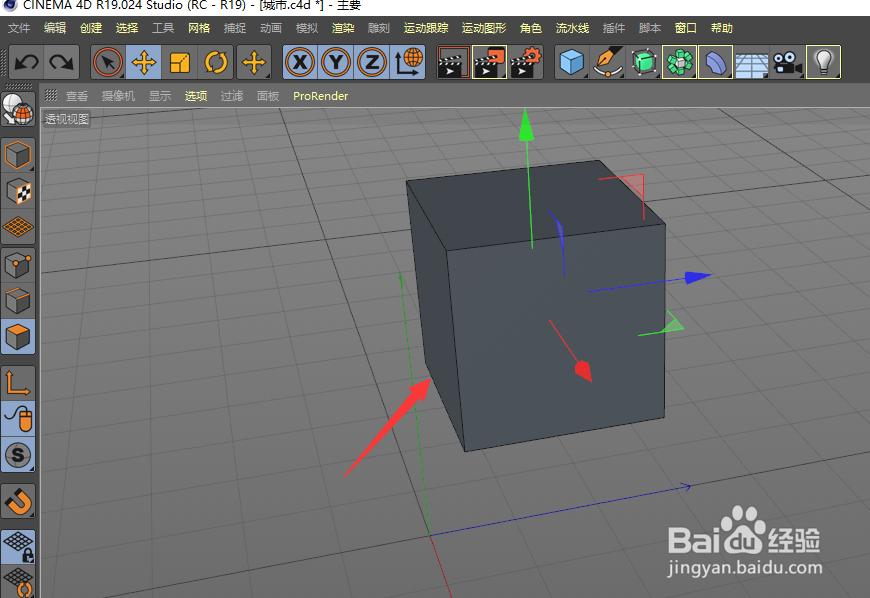Add a Cube primitive object
The height and width of the screenshot is (598, 870).
tap(572, 62)
